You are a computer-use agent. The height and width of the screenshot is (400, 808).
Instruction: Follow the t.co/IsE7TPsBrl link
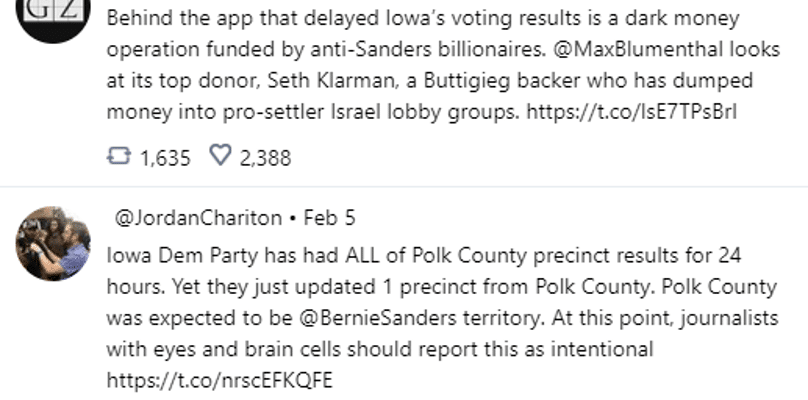click(632, 111)
